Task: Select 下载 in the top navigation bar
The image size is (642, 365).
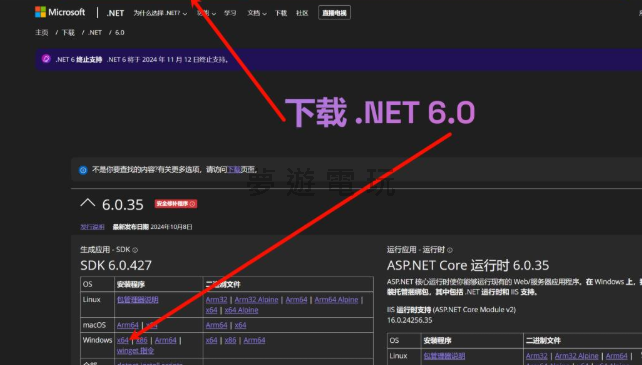Action: tap(281, 13)
